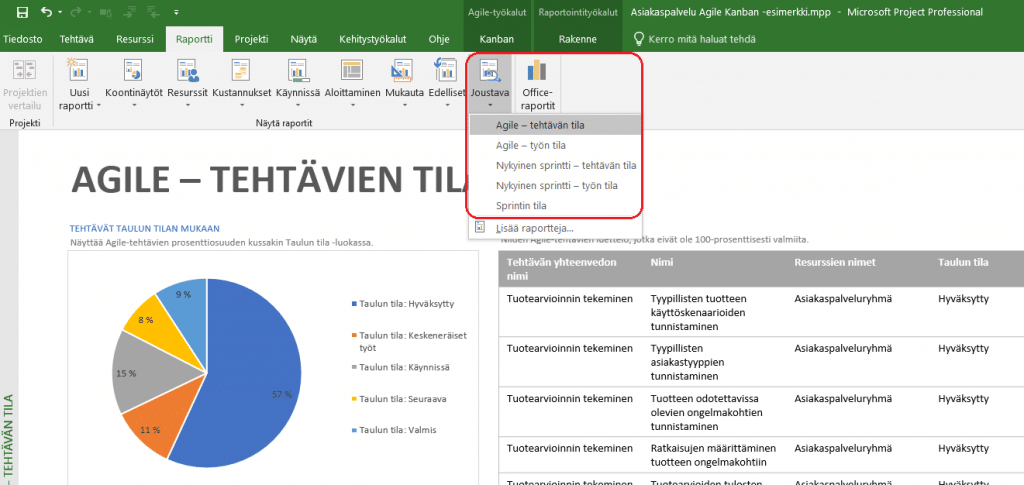Expand the Resurssit report dropdown arrow
Screen dimensions: 1024x485
187,105
